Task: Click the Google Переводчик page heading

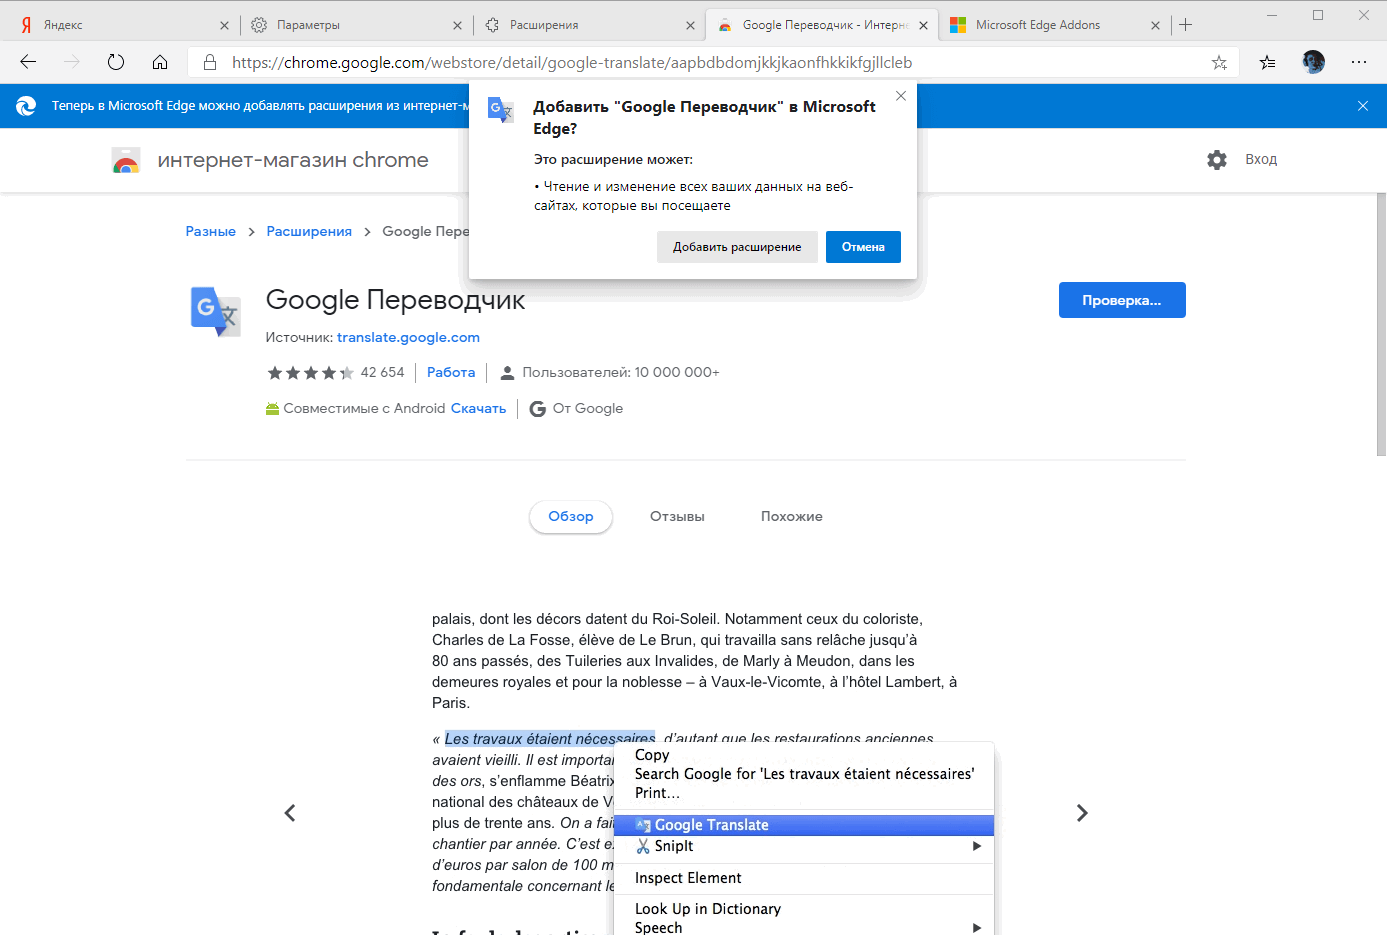Action: click(x=395, y=300)
